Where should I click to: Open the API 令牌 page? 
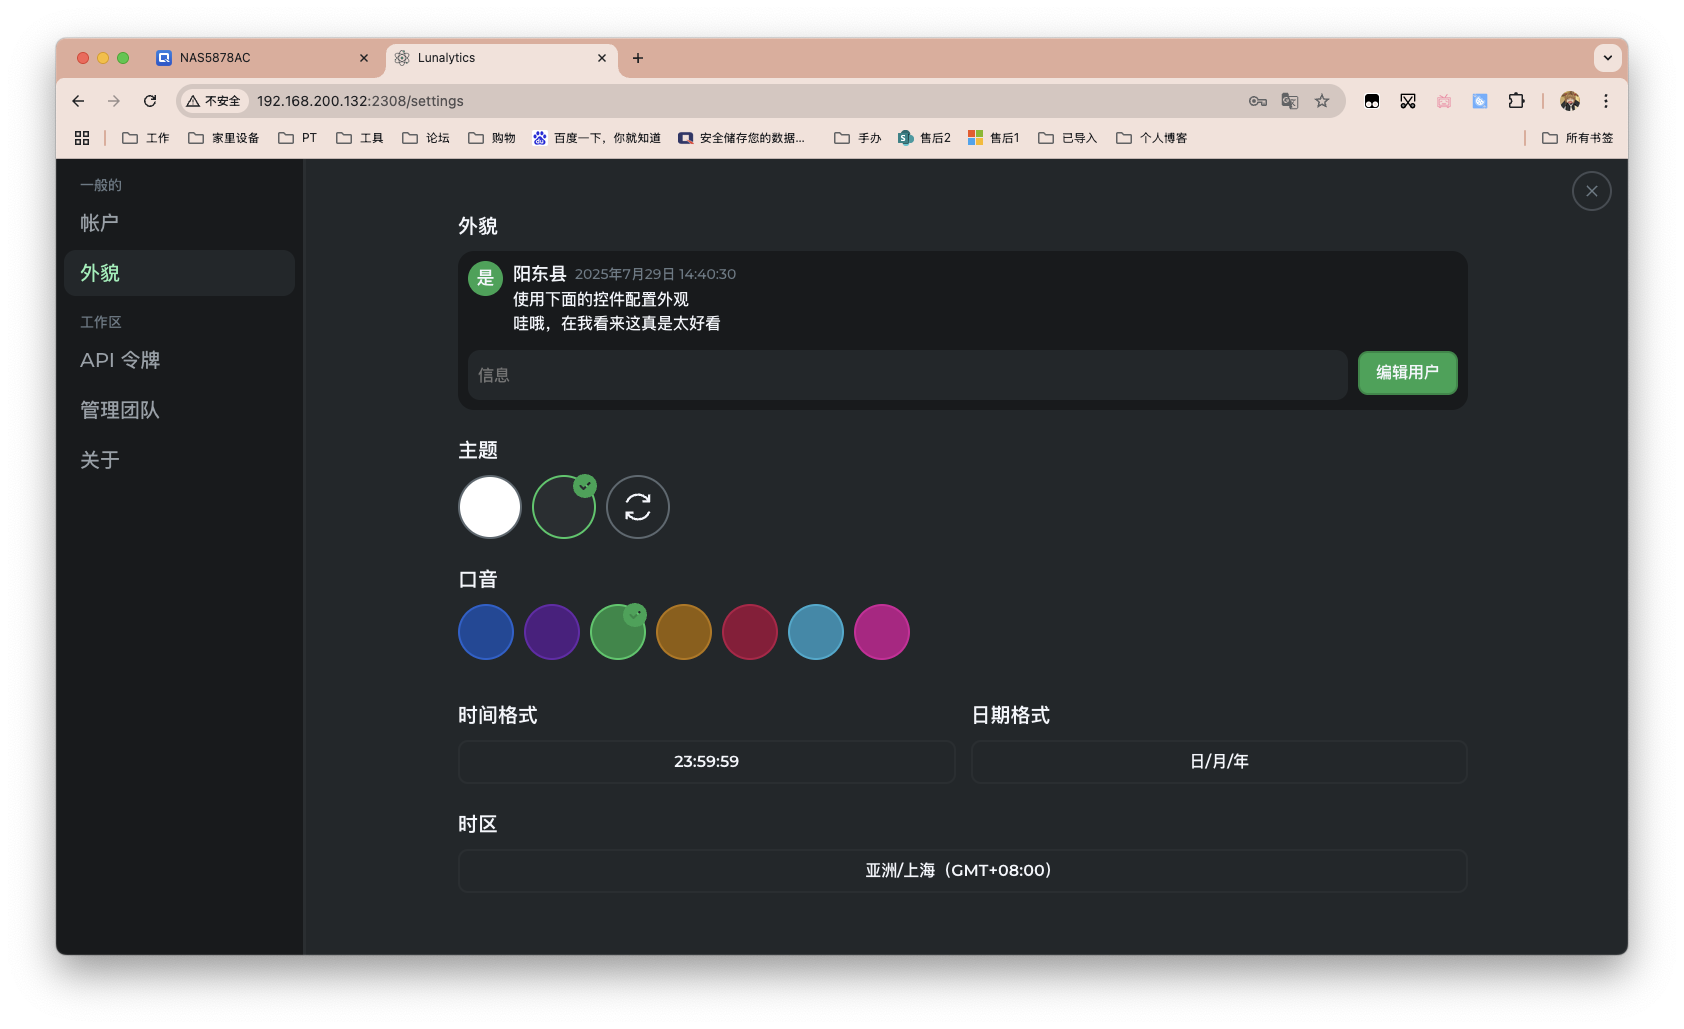pos(120,360)
